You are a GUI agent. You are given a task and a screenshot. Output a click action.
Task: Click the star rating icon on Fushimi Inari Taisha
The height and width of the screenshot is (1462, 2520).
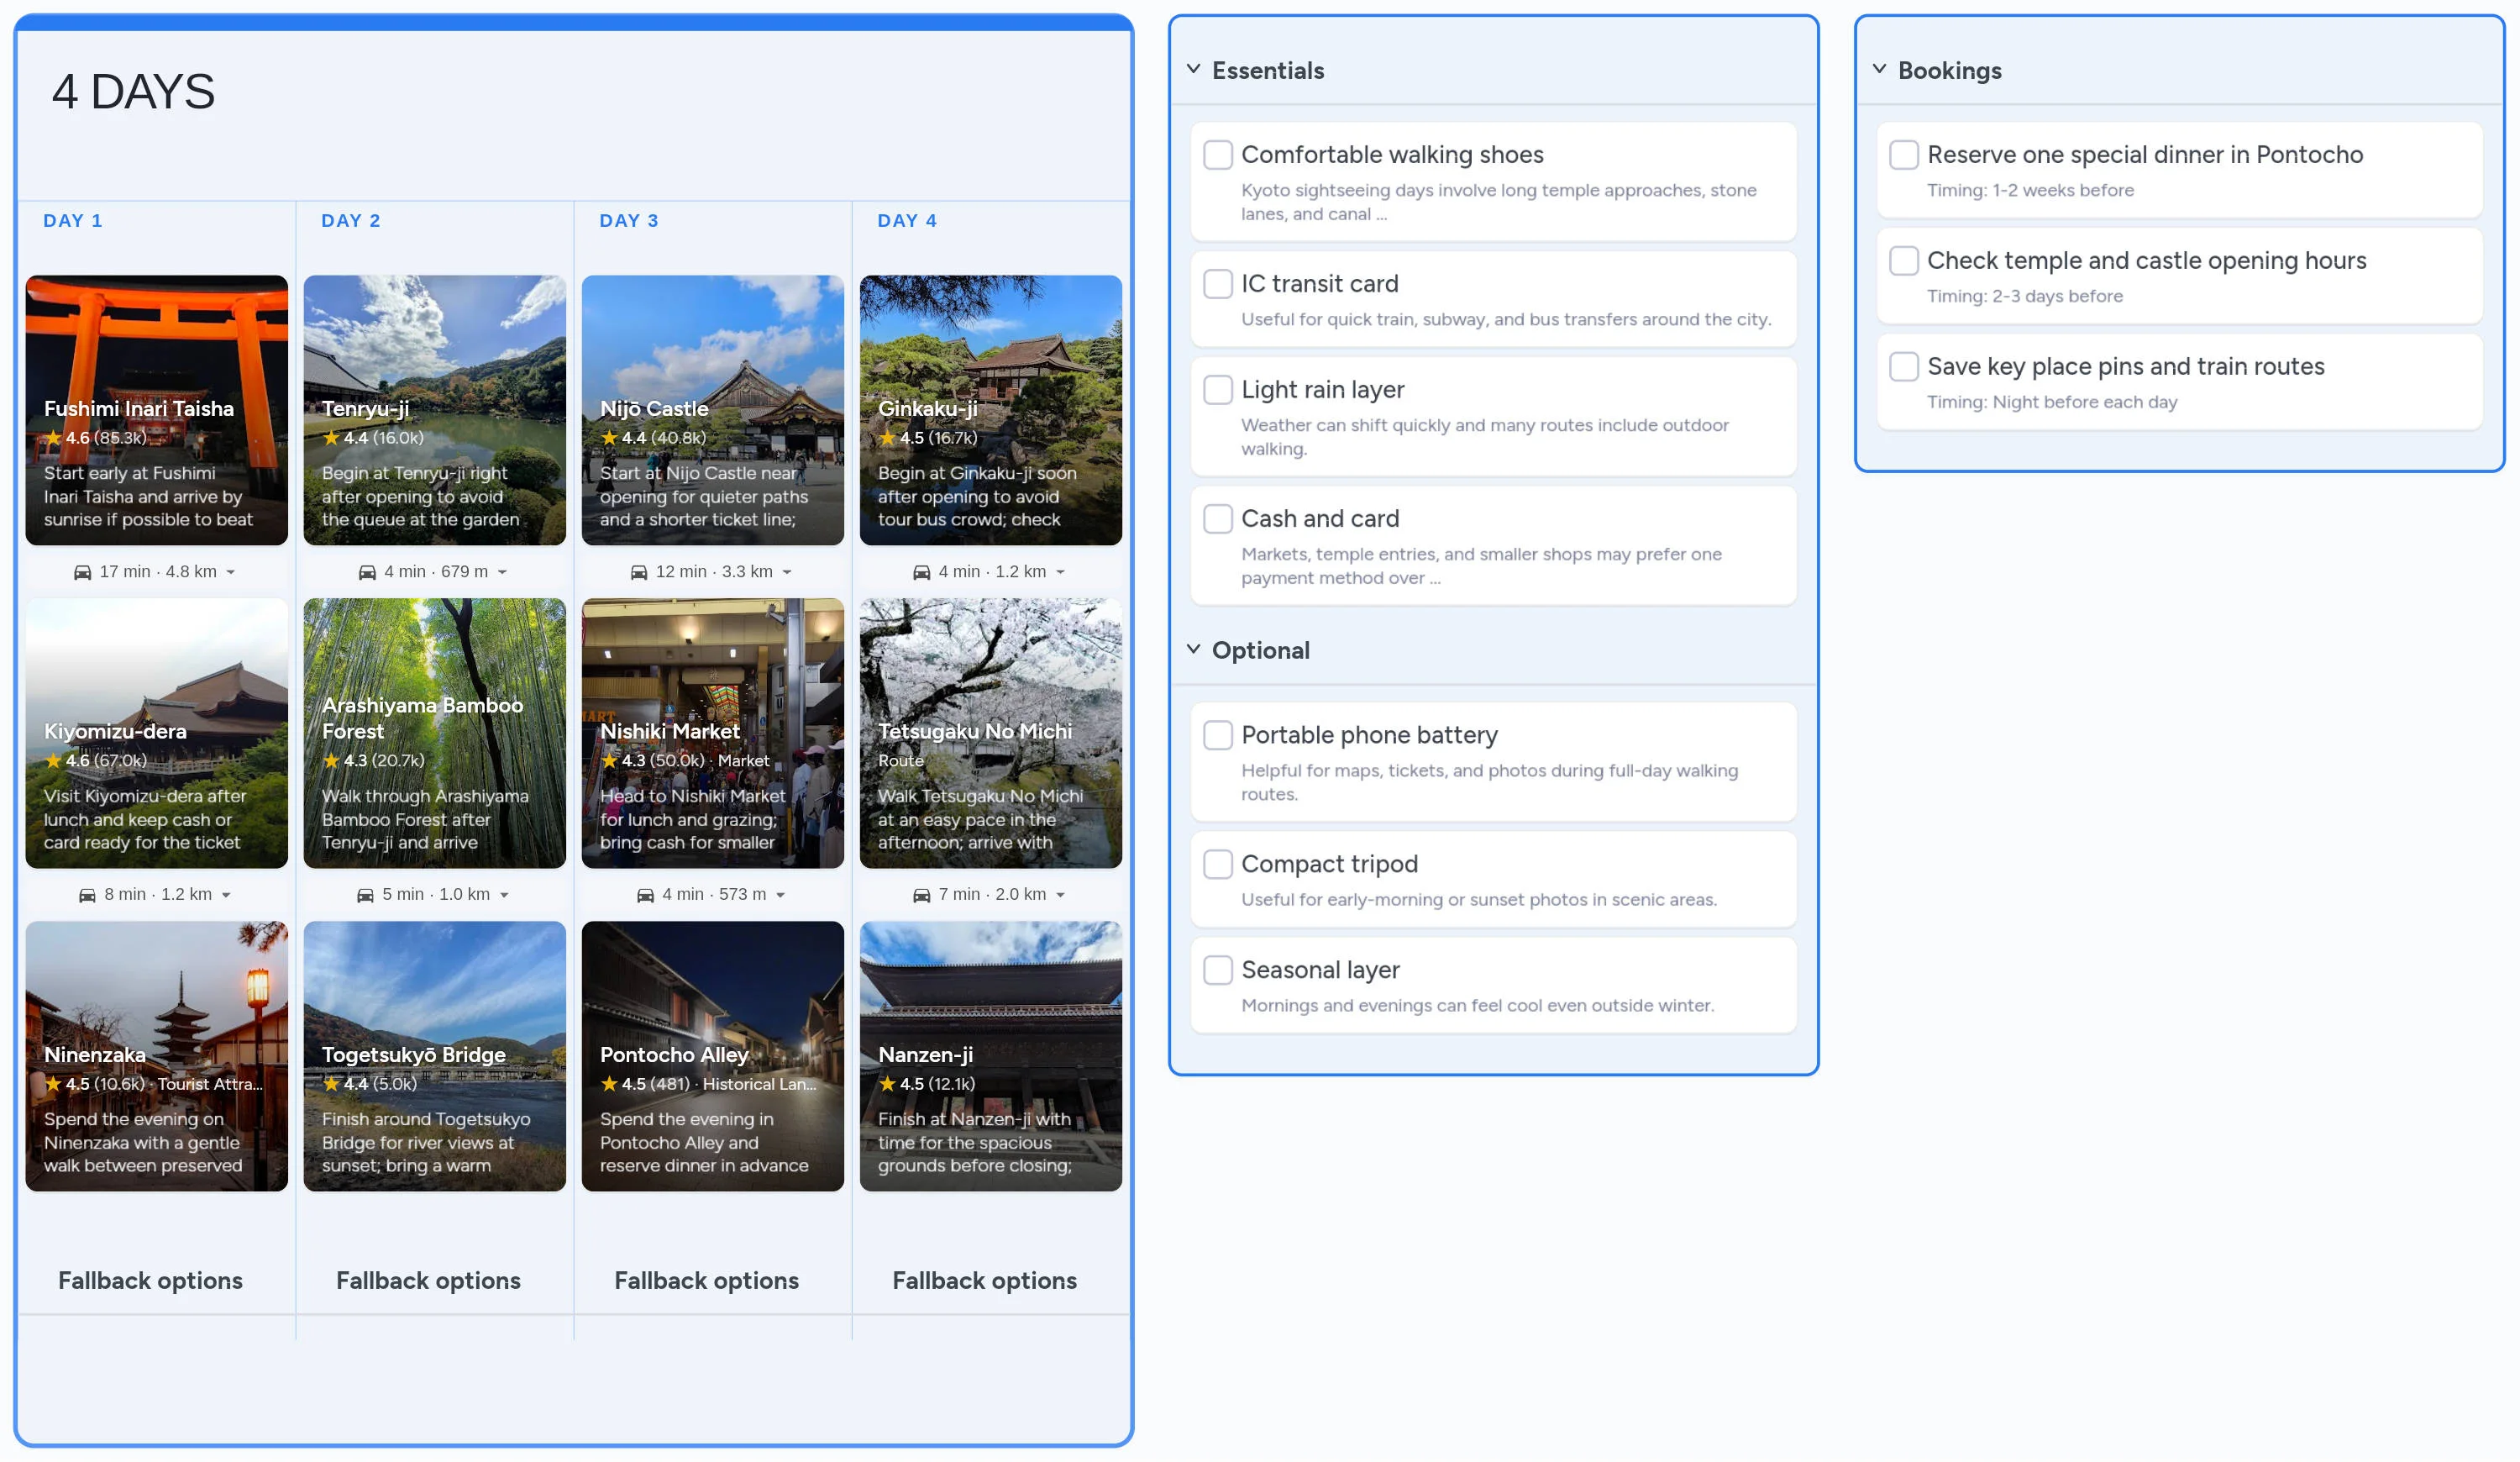point(54,438)
